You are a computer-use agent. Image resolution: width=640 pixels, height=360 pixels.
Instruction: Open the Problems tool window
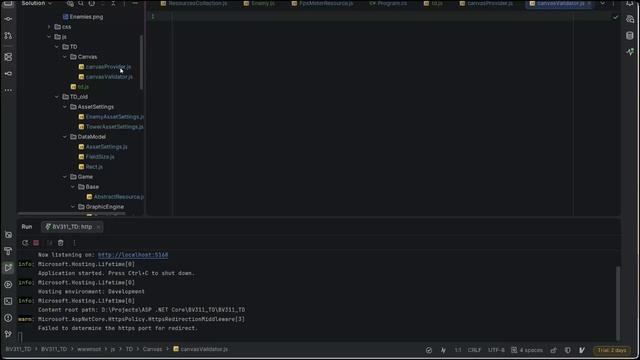8,318
